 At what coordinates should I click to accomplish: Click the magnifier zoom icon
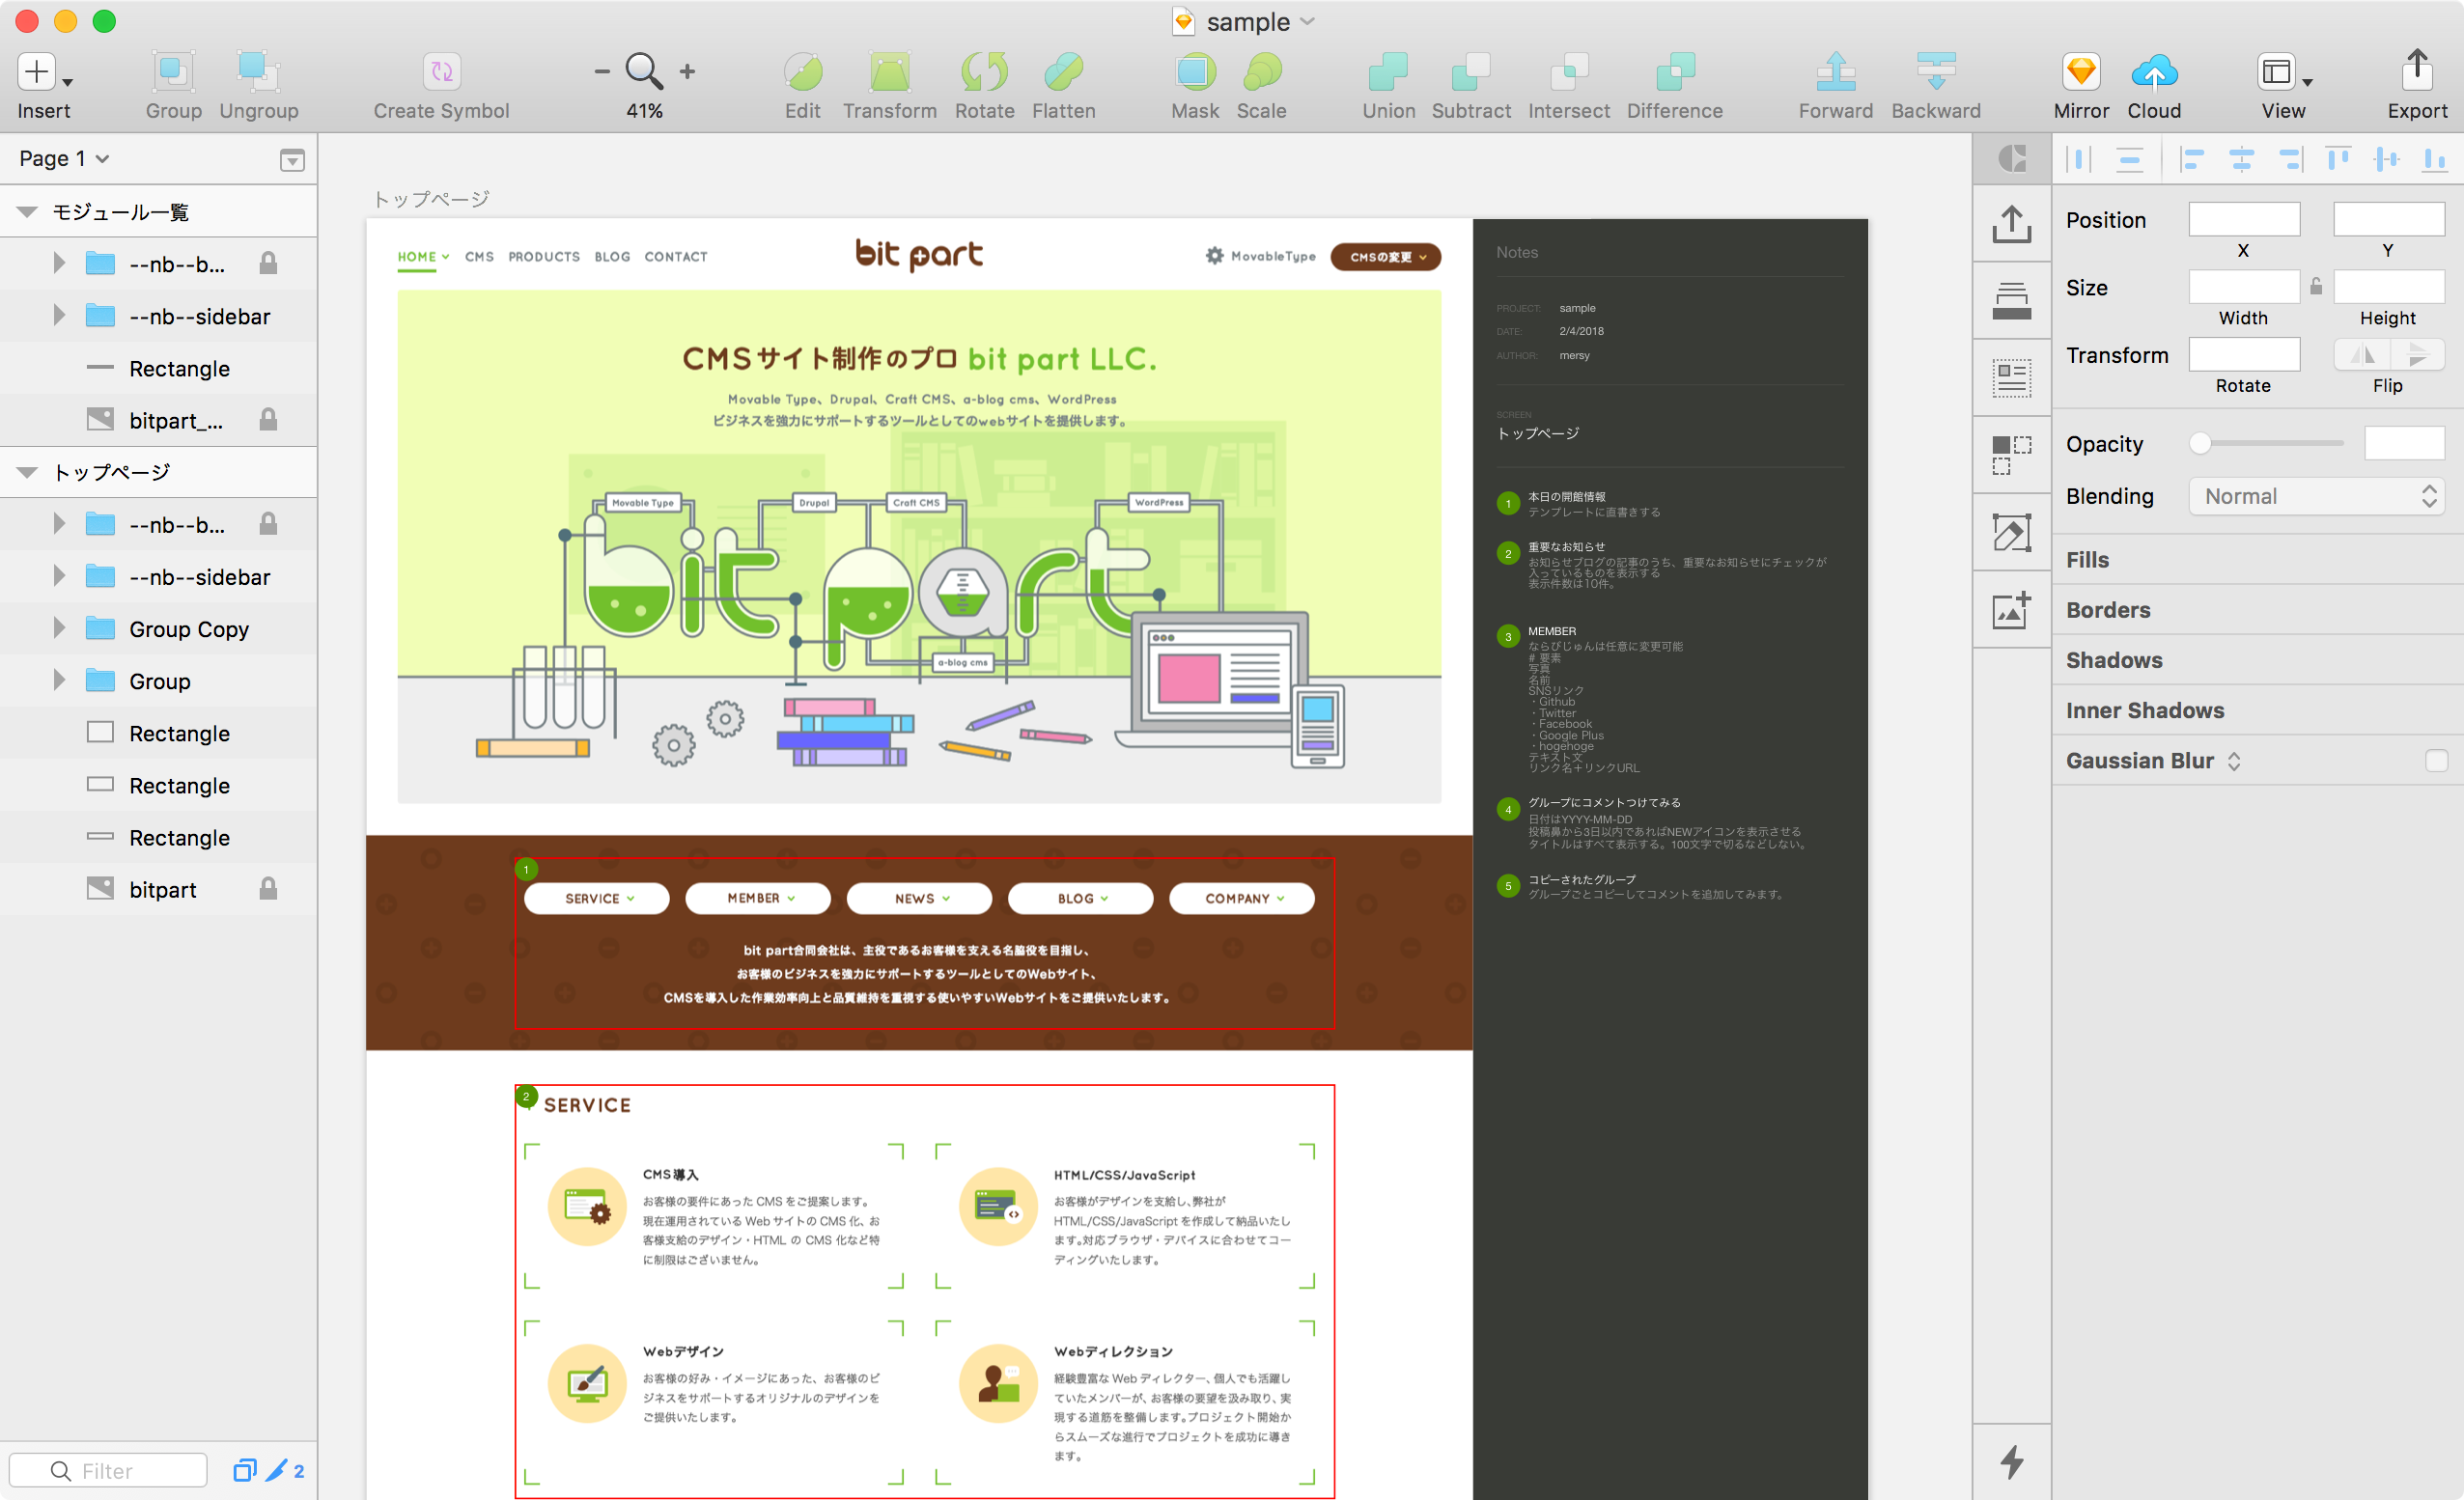643,72
